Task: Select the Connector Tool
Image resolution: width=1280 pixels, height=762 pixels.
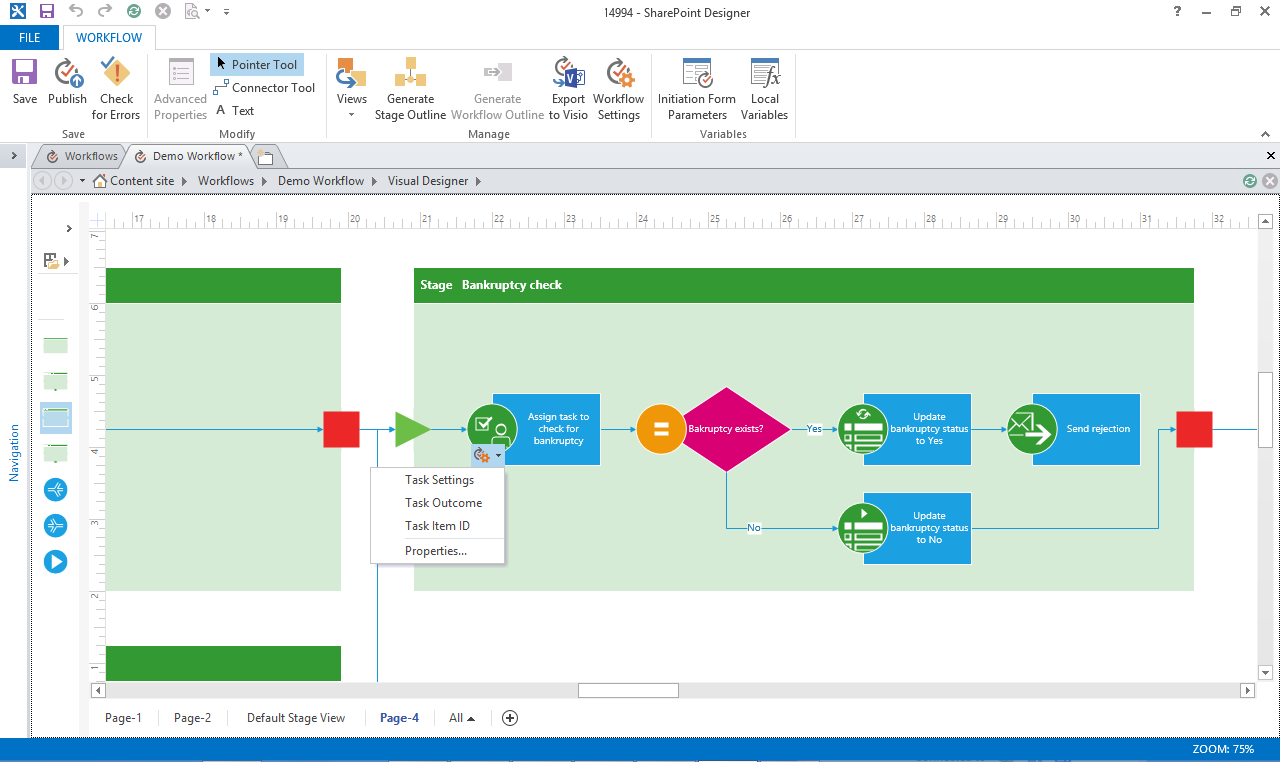Action: tap(264, 87)
